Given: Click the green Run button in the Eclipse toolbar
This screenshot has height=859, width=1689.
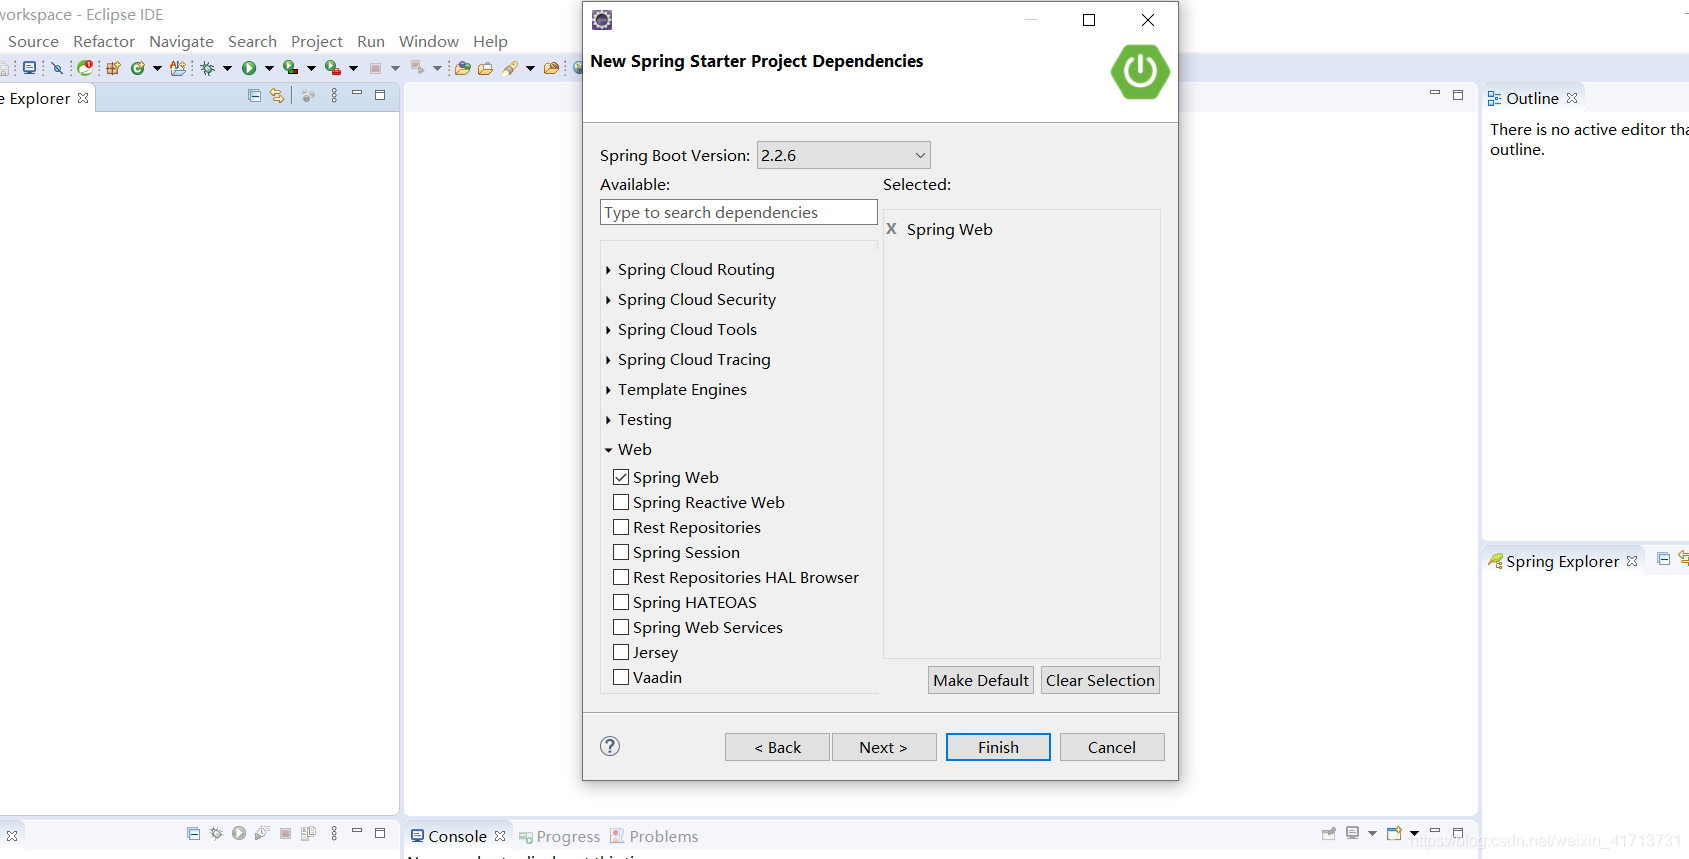Looking at the screenshot, I should (249, 68).
